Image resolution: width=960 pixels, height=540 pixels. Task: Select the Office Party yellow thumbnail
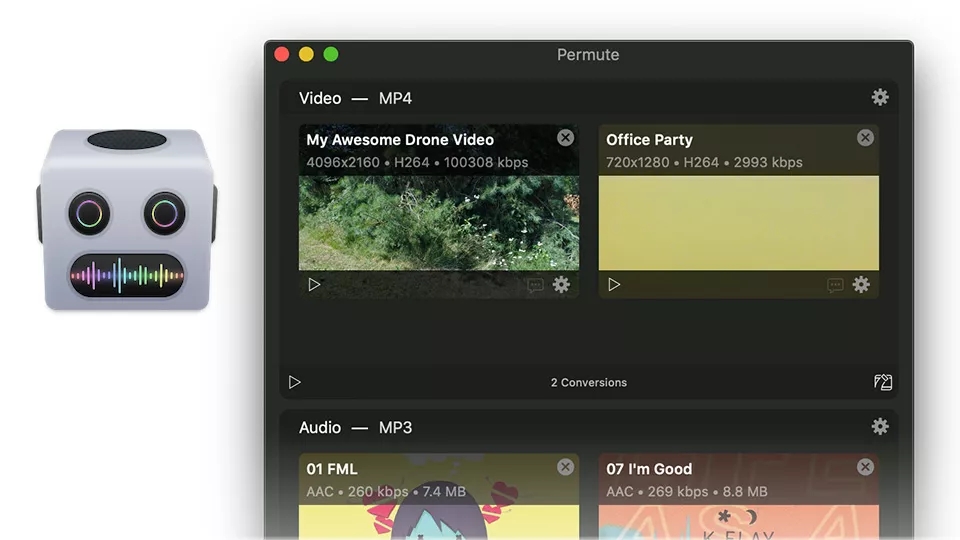[x=738, y=223]
